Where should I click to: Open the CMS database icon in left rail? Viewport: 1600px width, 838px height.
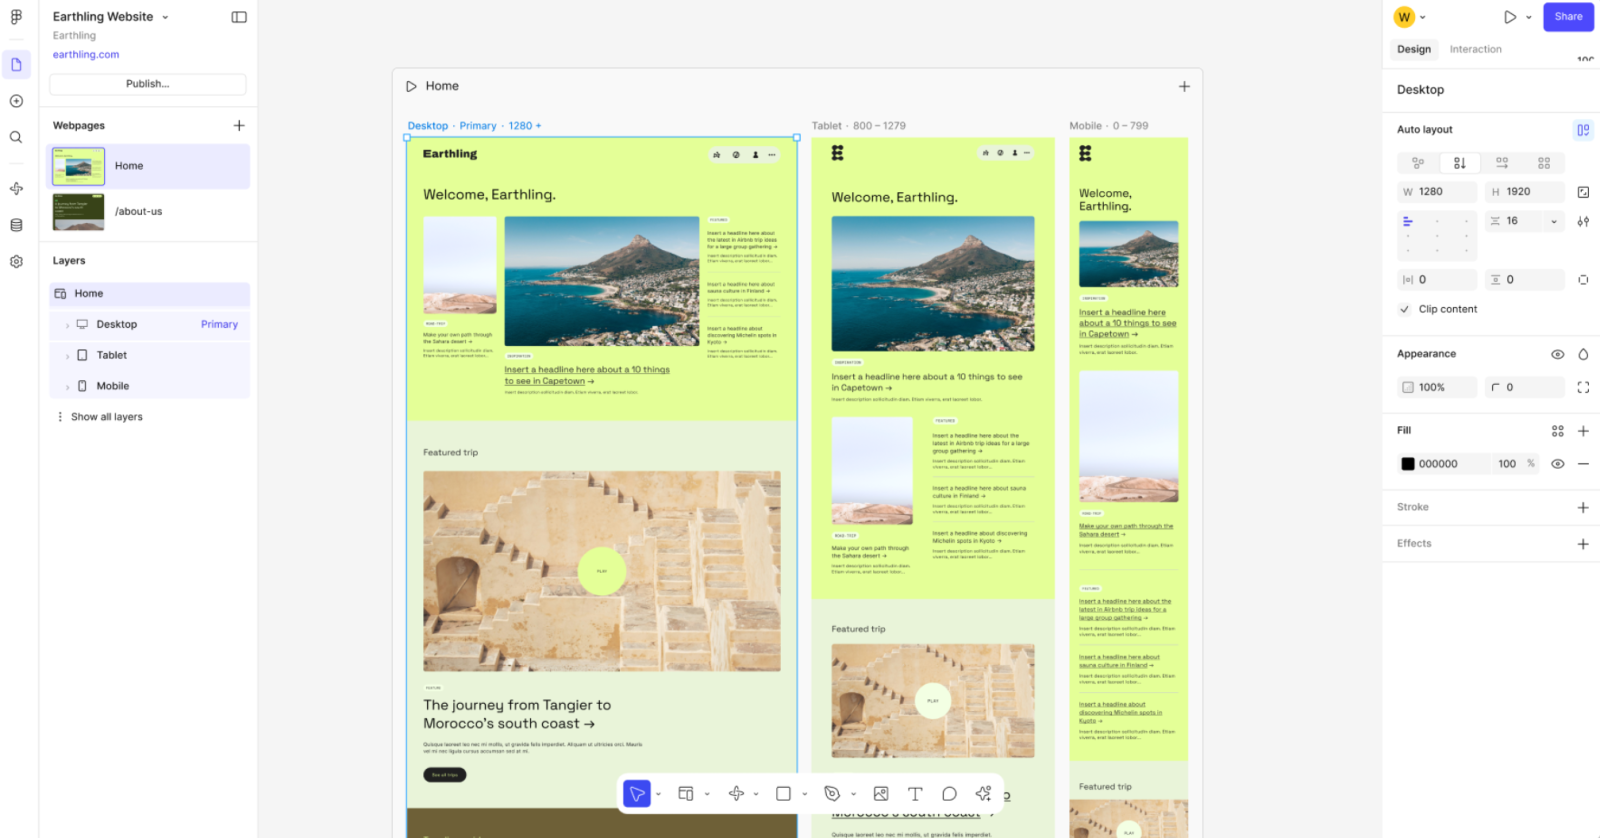click(16, 225)
